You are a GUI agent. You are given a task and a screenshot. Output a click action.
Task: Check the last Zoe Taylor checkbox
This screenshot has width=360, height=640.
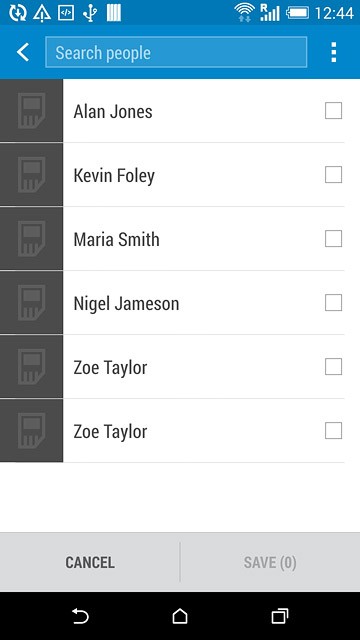click(333, 431)
